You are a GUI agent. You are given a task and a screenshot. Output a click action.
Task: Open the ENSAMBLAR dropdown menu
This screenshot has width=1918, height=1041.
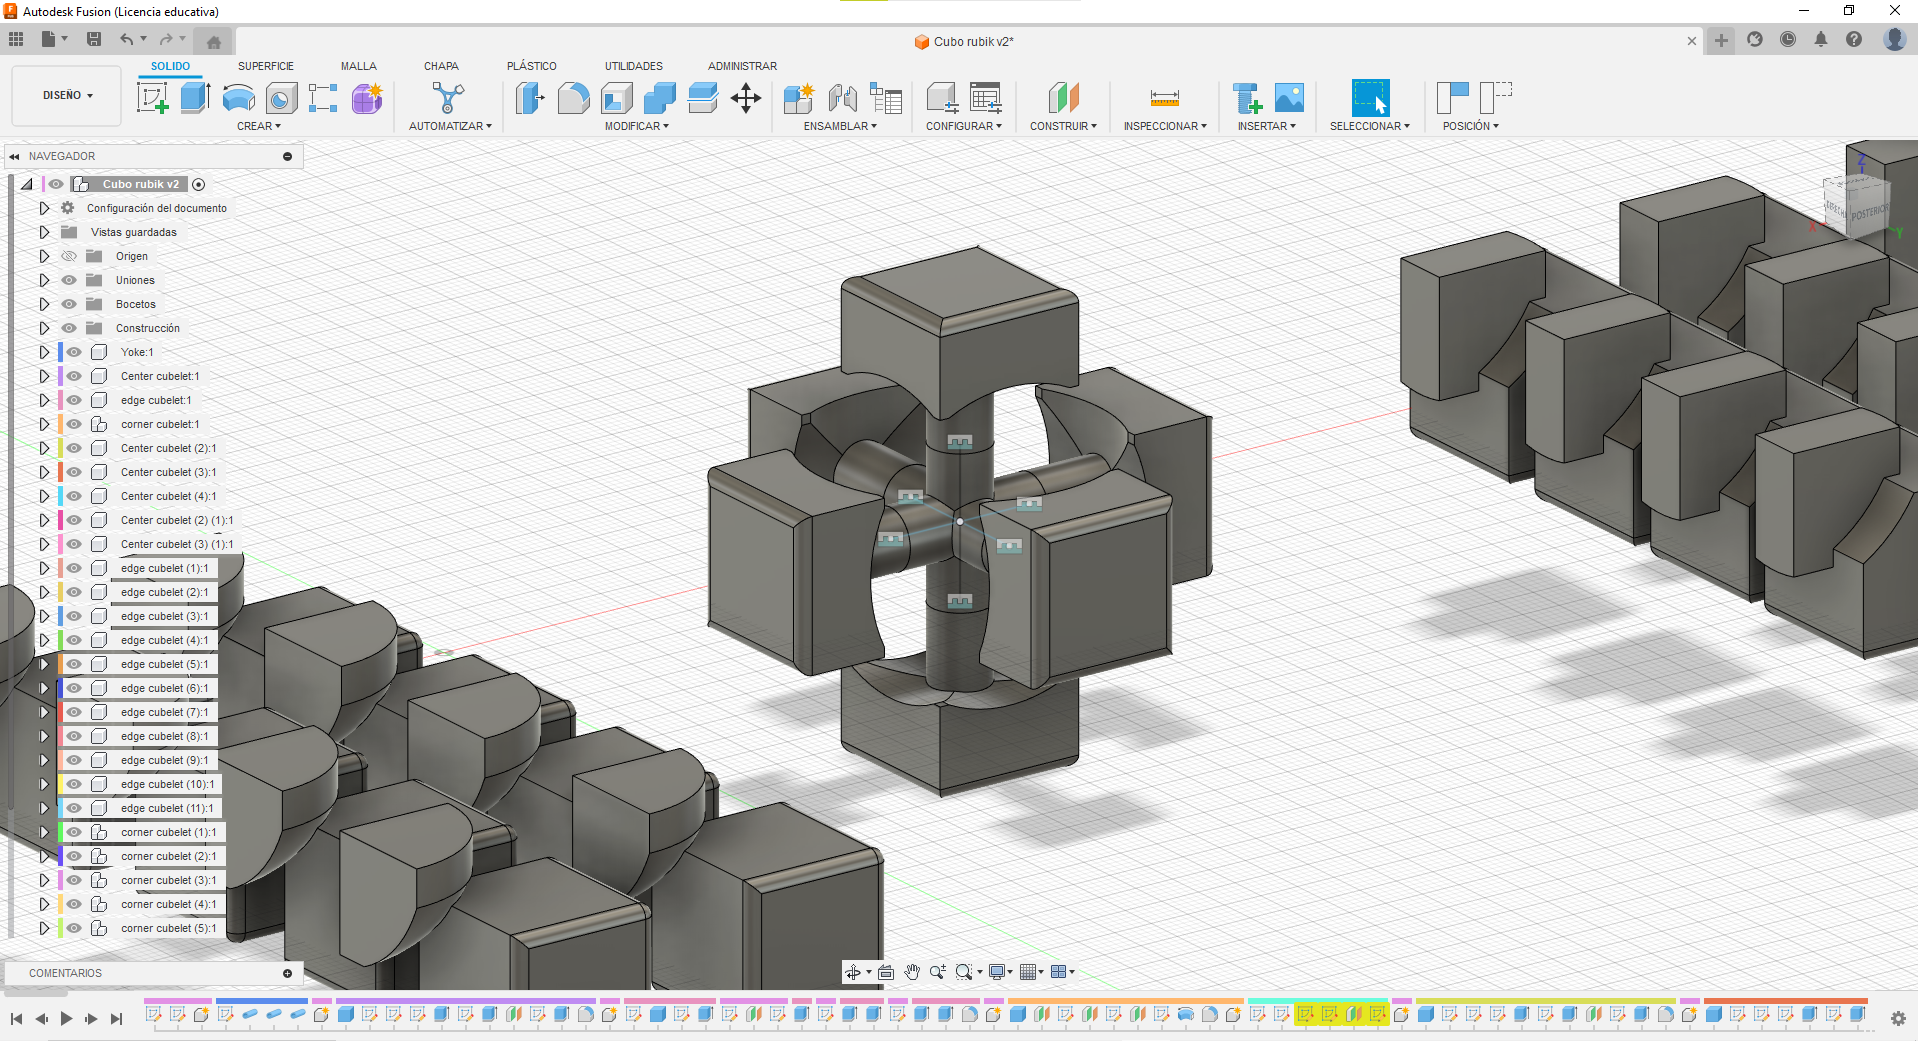(840, 126)
